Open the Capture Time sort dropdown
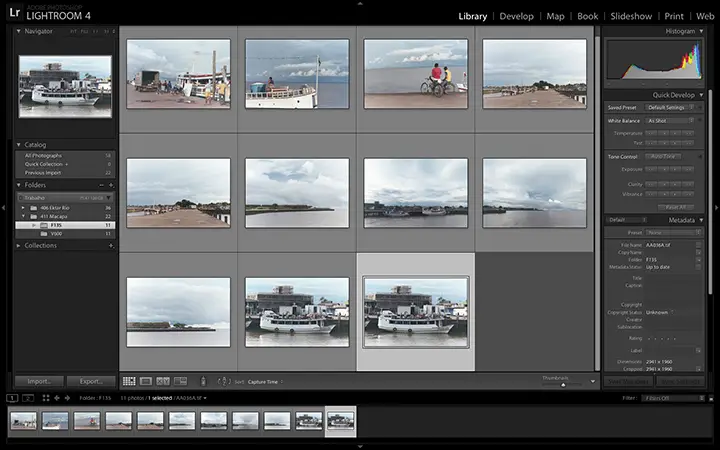Image resolution: width=720 pixels, height=450 pixels. tap(265, 382)
